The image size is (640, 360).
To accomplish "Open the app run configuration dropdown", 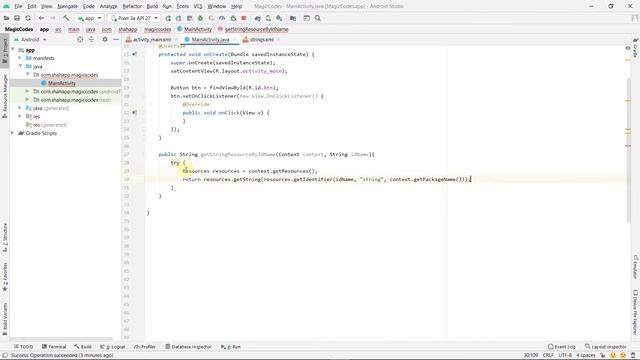I will pyautogui.click(x=89, y=18).
